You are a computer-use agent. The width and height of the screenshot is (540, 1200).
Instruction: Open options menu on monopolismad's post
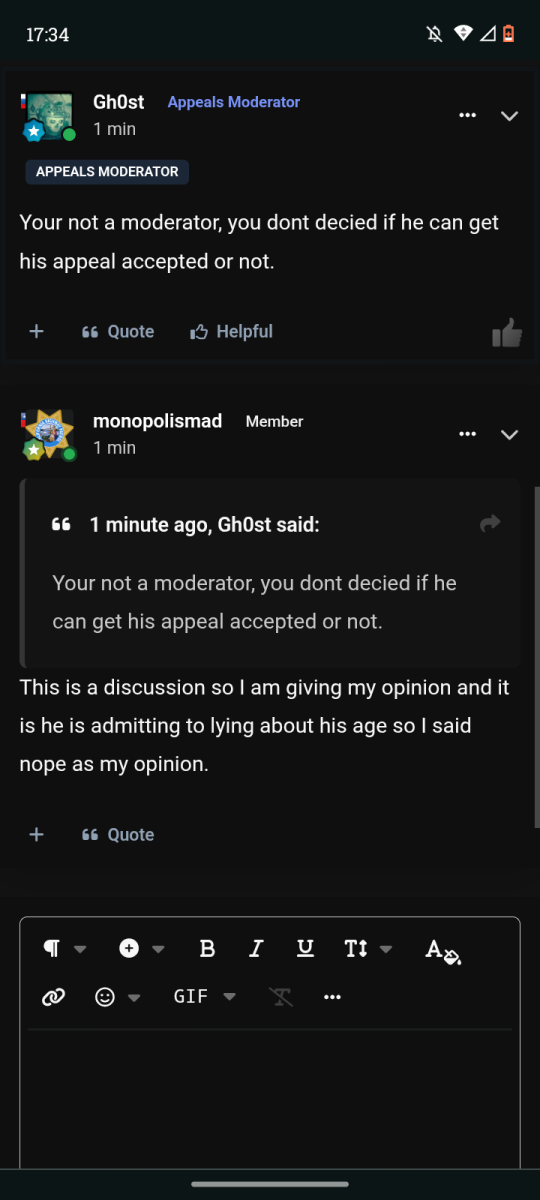coord(467,434)
